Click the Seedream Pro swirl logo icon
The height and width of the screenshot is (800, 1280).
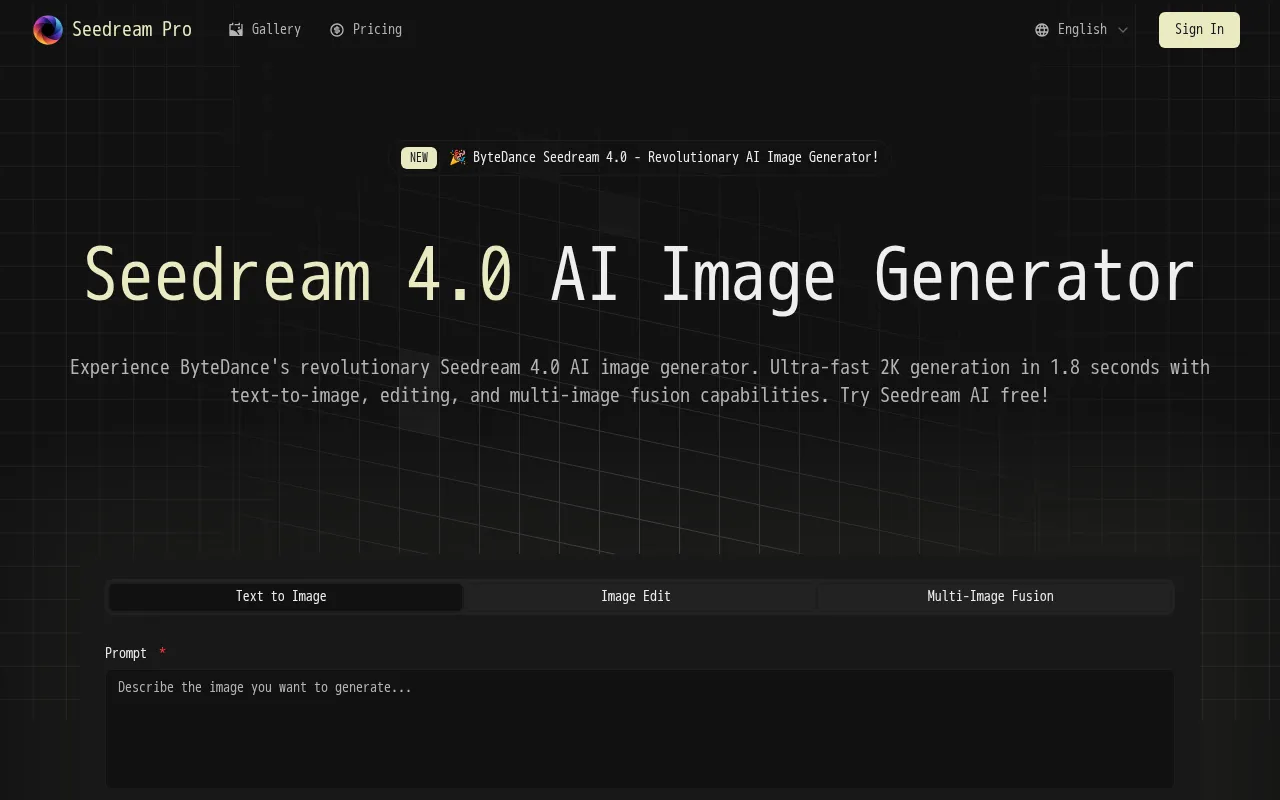point(48,30)
